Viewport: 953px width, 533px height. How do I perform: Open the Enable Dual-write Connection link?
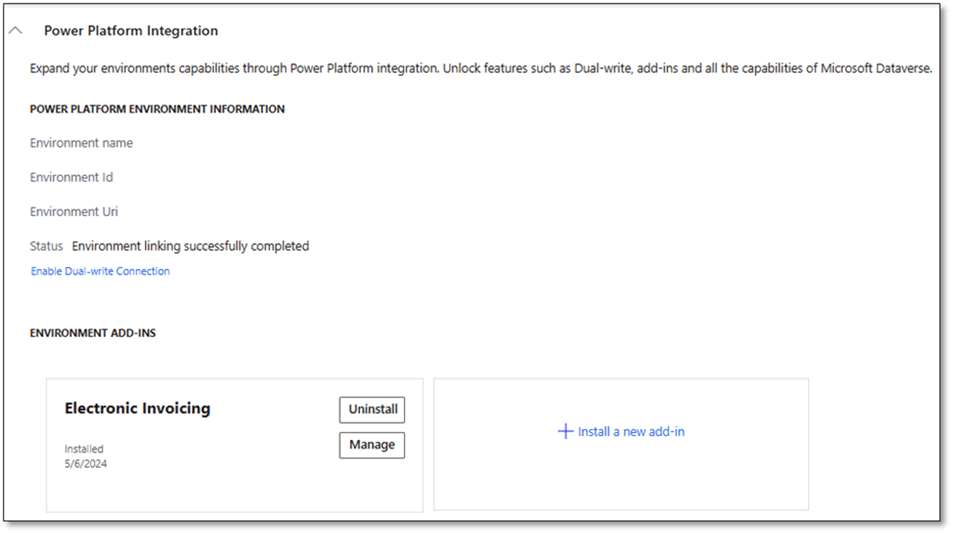[x=100, y=271]
